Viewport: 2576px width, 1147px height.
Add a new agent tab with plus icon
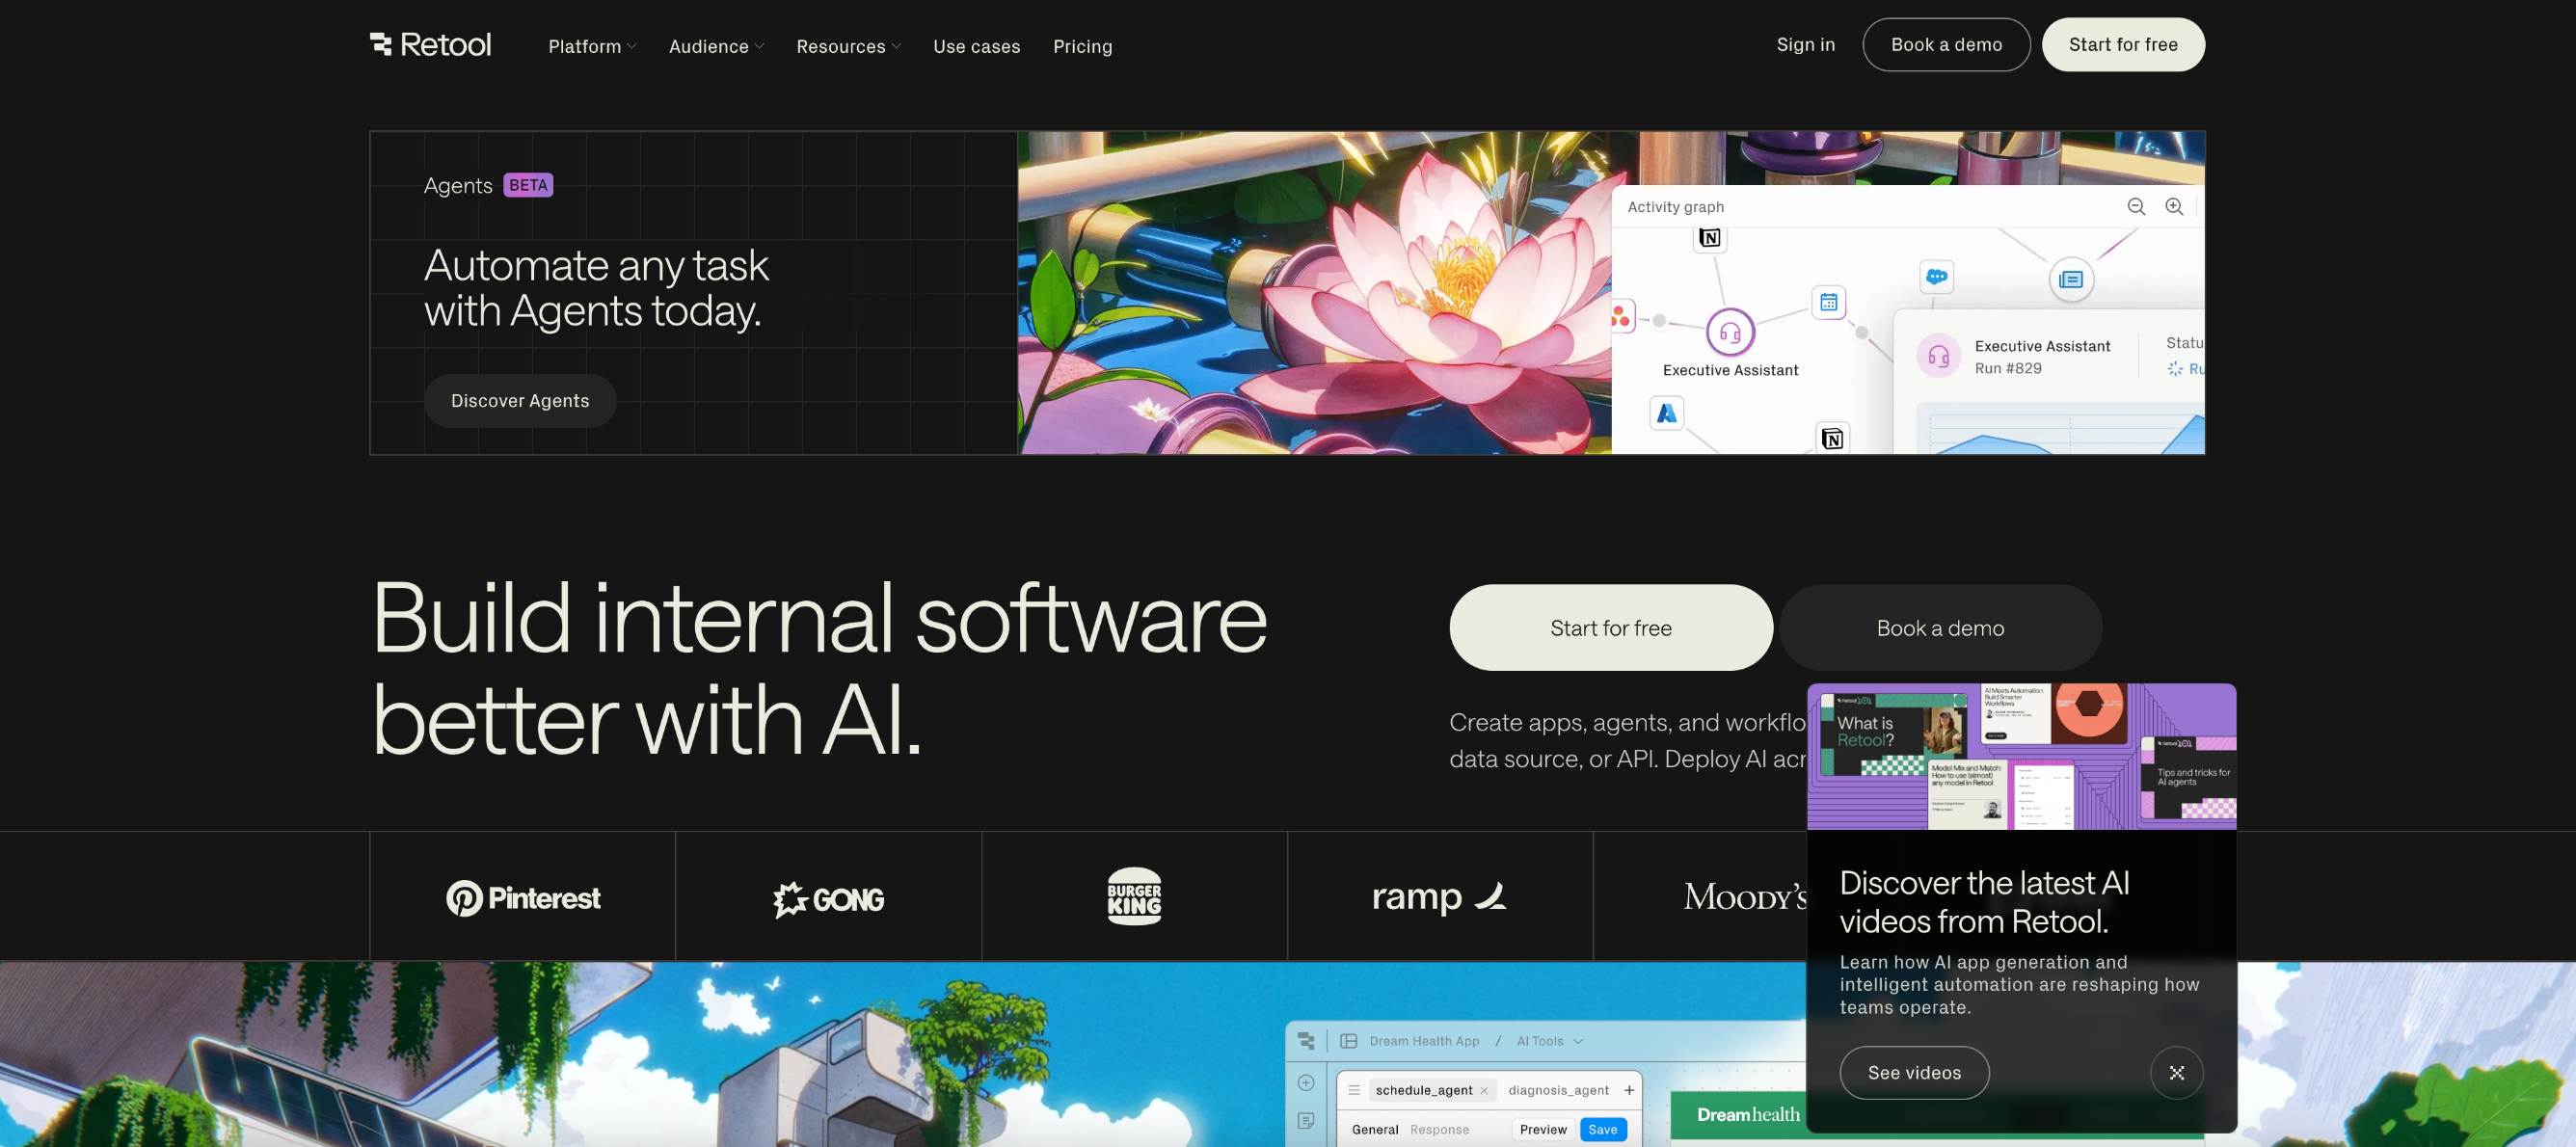point(1629,1090)
